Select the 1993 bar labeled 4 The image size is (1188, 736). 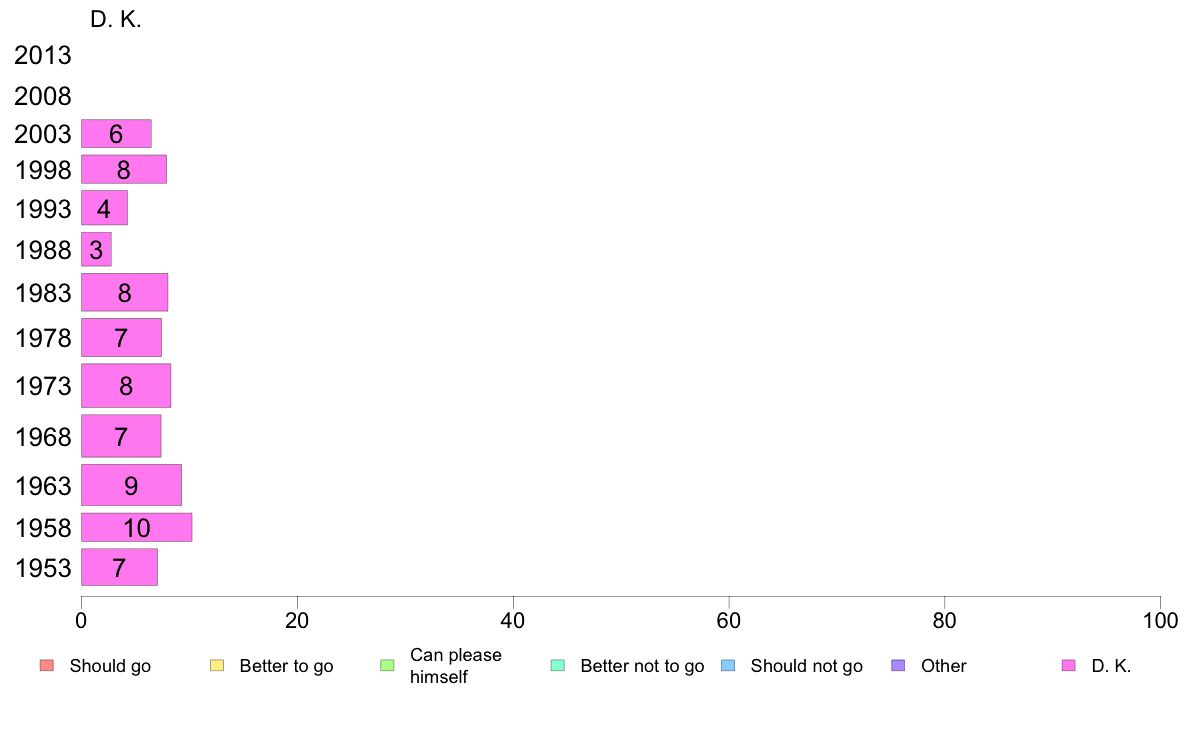pos(105,208)
